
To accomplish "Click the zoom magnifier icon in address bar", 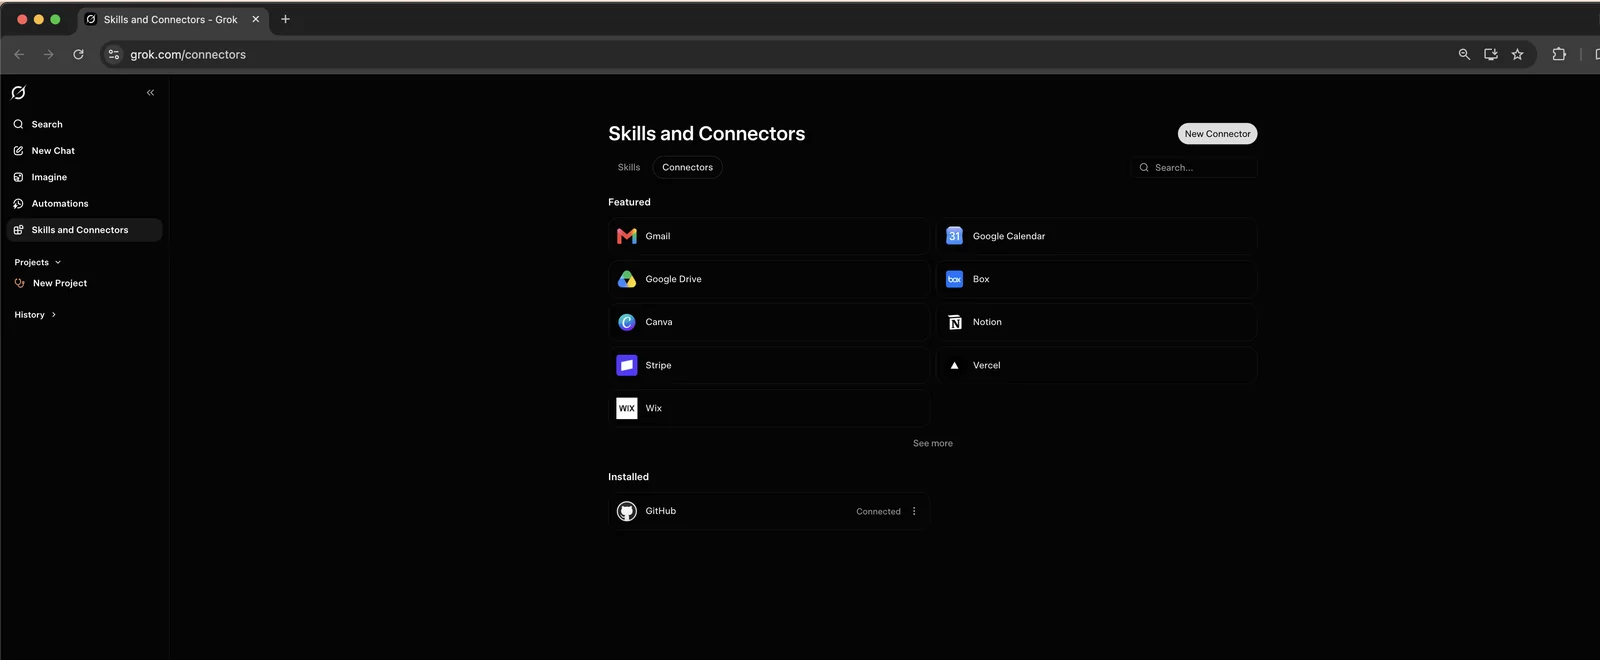I will 1464,54.
